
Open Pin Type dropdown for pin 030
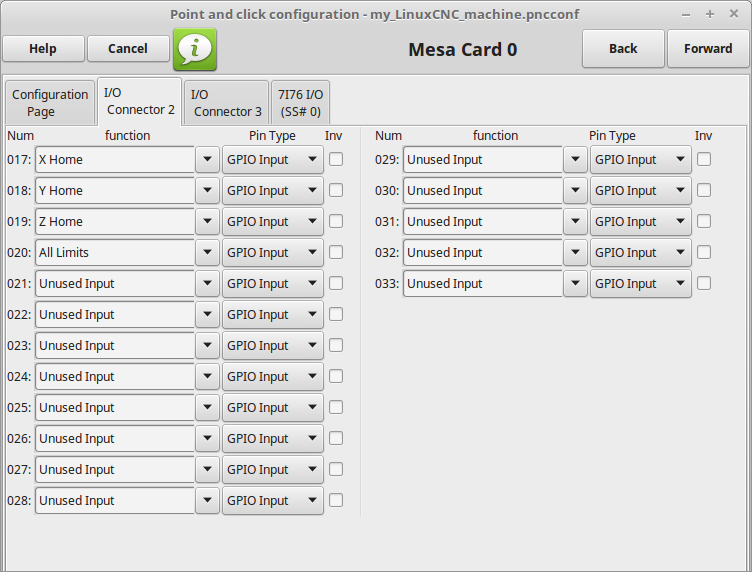641,190
